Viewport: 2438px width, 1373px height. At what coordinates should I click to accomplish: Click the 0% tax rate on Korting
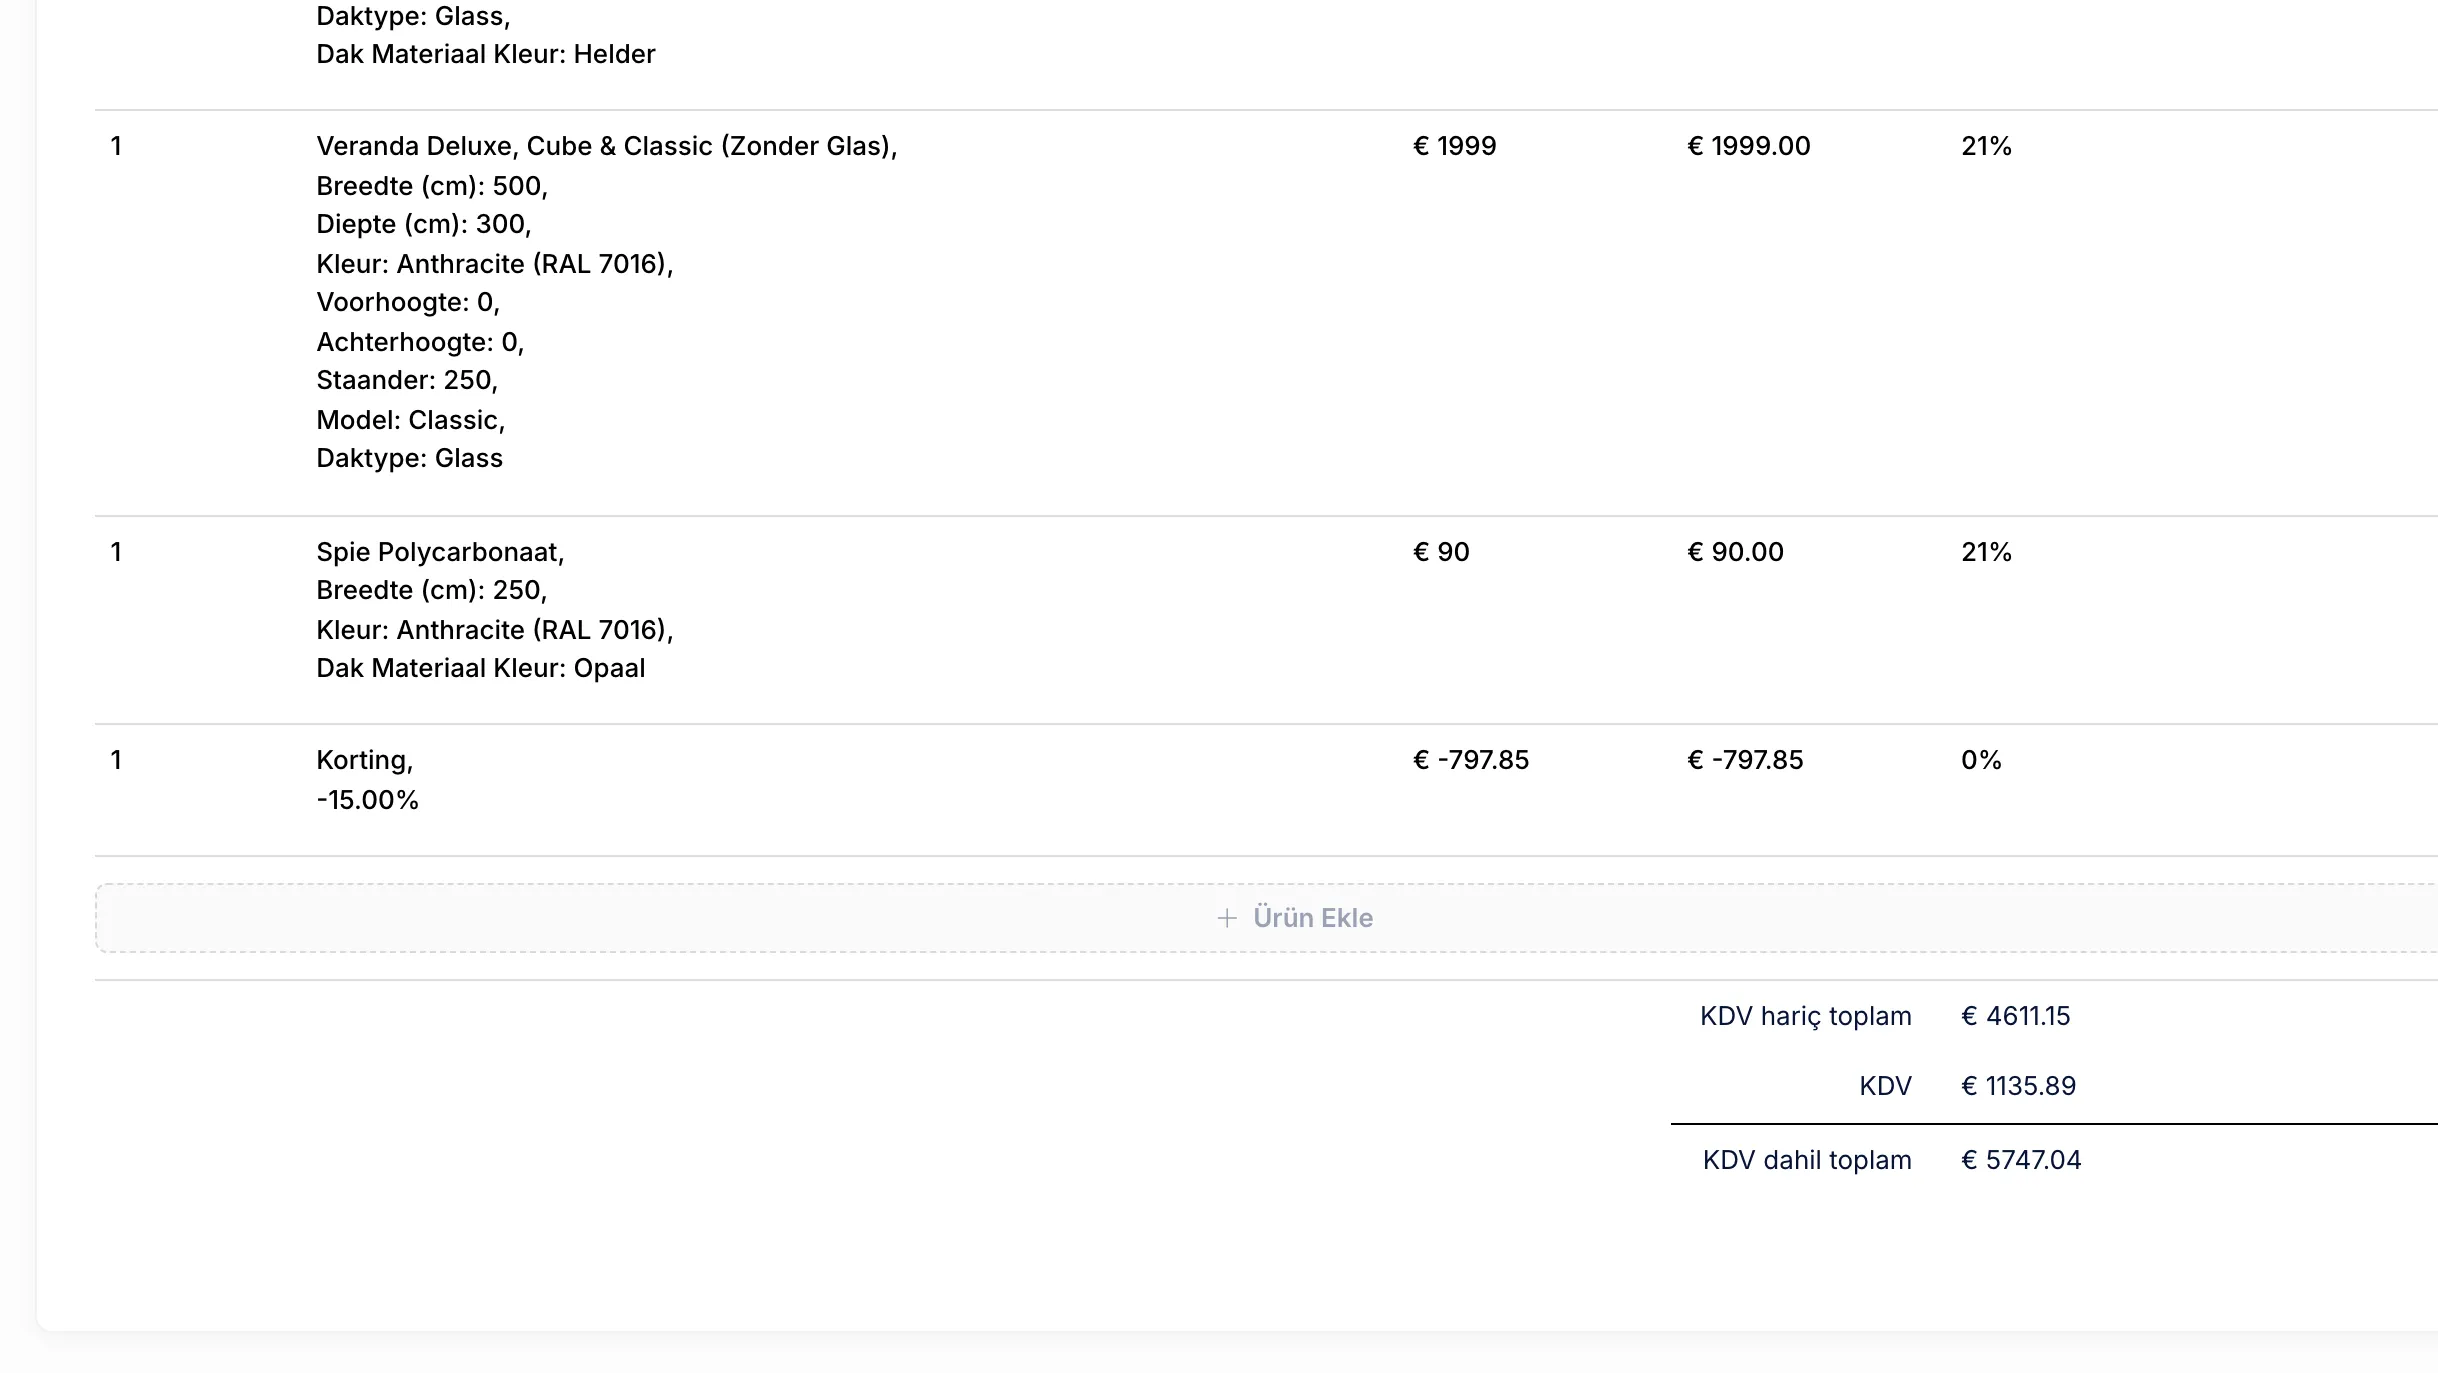pyautogui.click(x=1981, y=760)
